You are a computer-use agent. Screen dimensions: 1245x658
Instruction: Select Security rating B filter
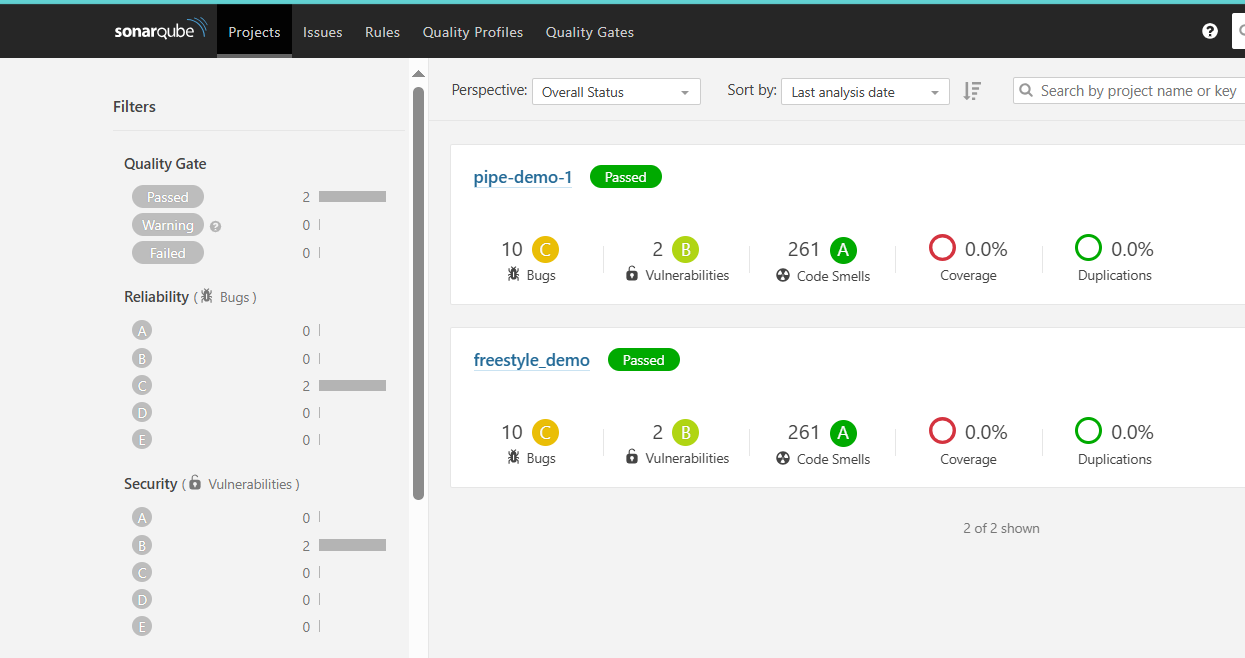coord(142,545)
